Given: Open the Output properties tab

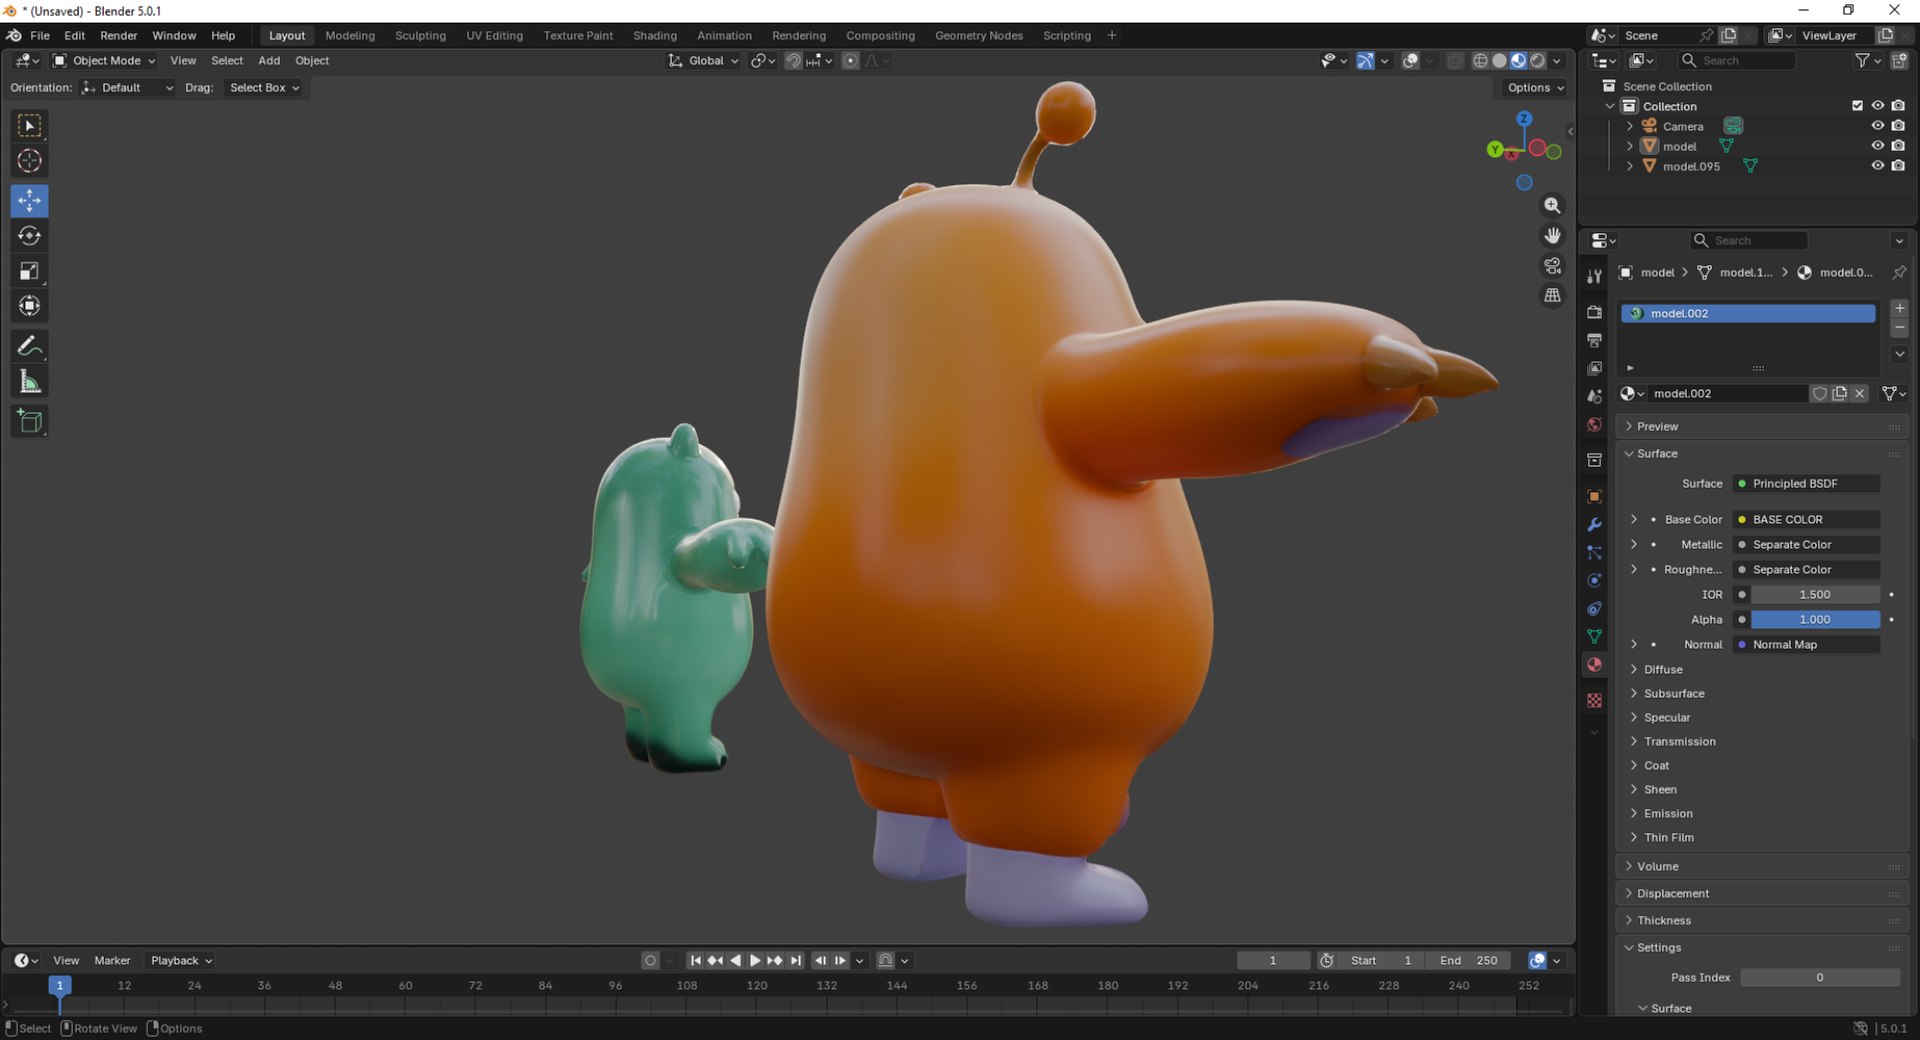Looking at the screenshot, I should pos(1594,341).
